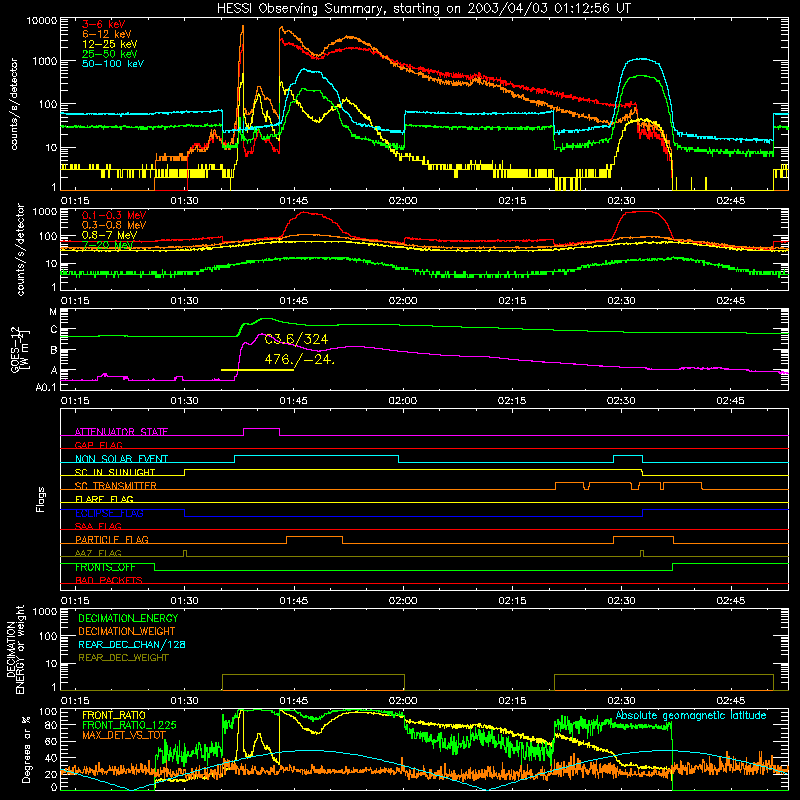Image resolution: width=800 pixels, height=800 pixels.
Task: Select the 01:30 tick under the decimation panel
Action: coord(184,701)
